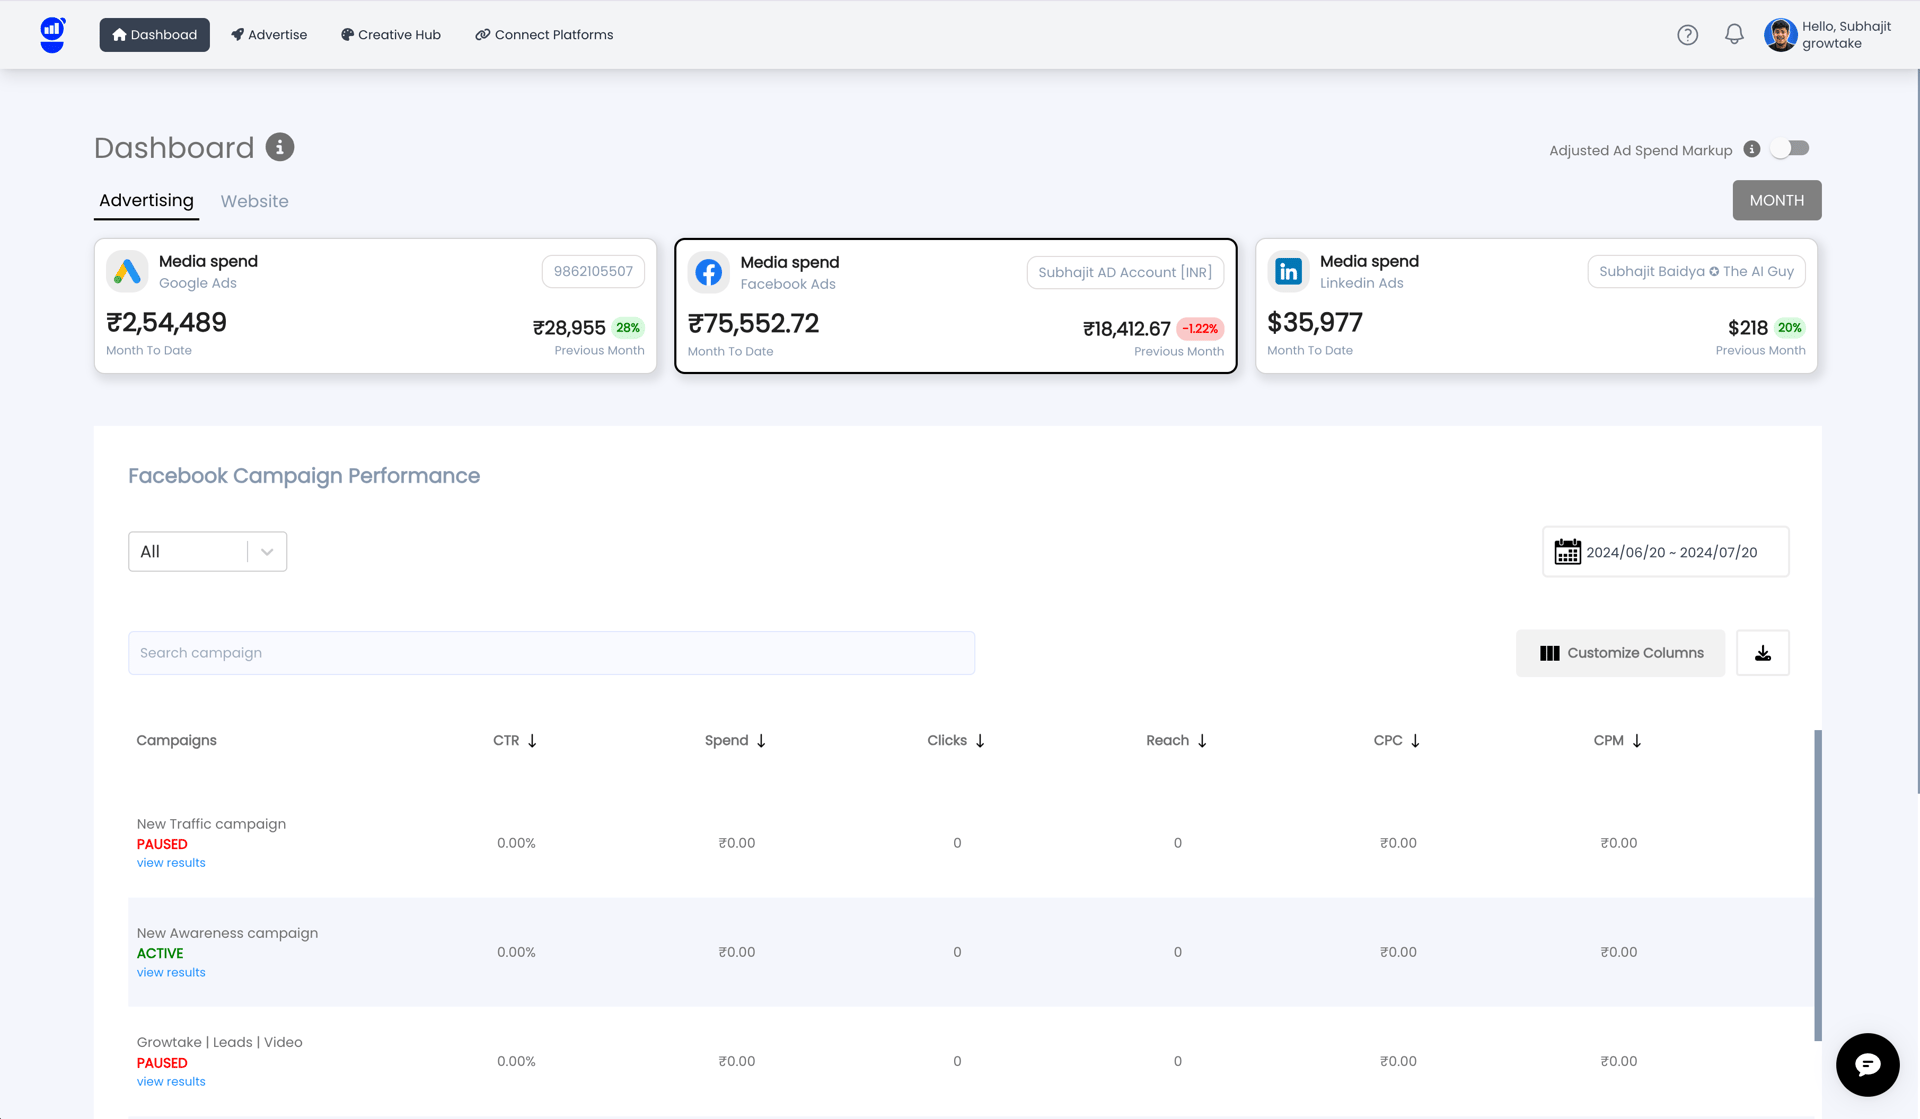Open the date range picker

pos(1665,552)
